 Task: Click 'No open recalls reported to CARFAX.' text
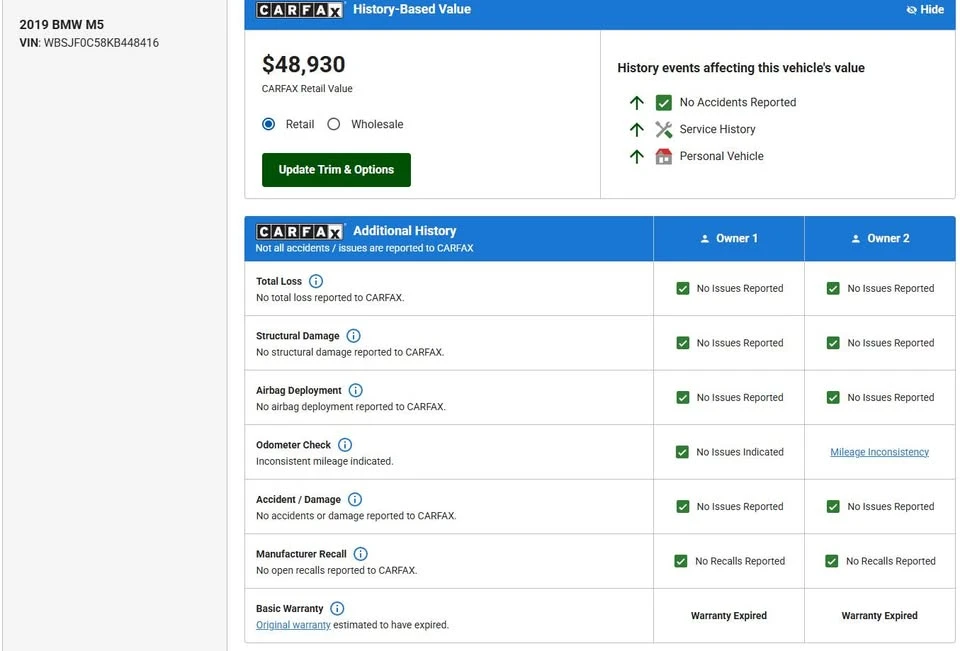coord(337,570)
